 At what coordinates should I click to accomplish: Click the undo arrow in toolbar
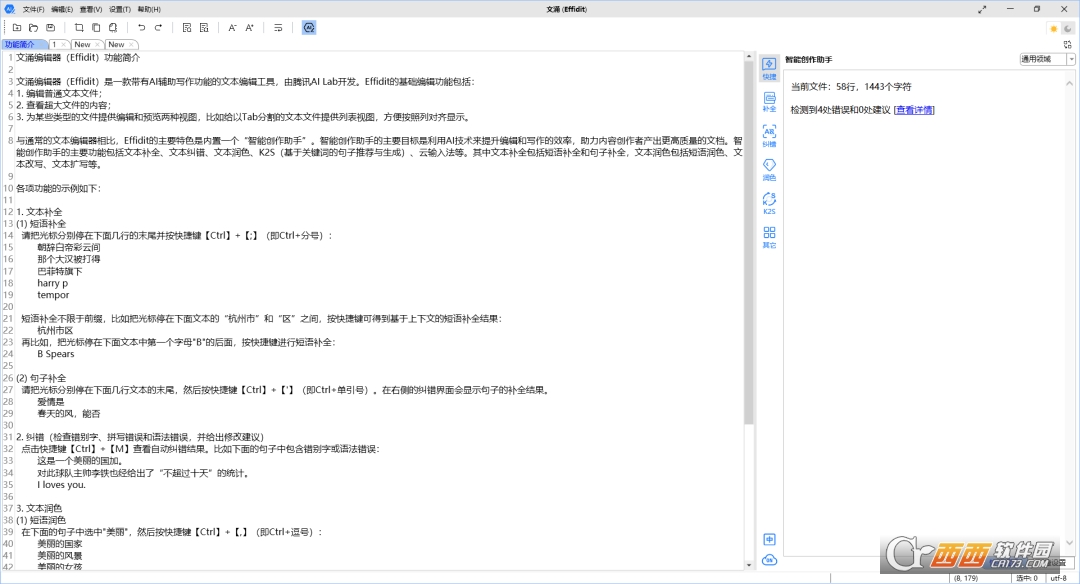141,28
